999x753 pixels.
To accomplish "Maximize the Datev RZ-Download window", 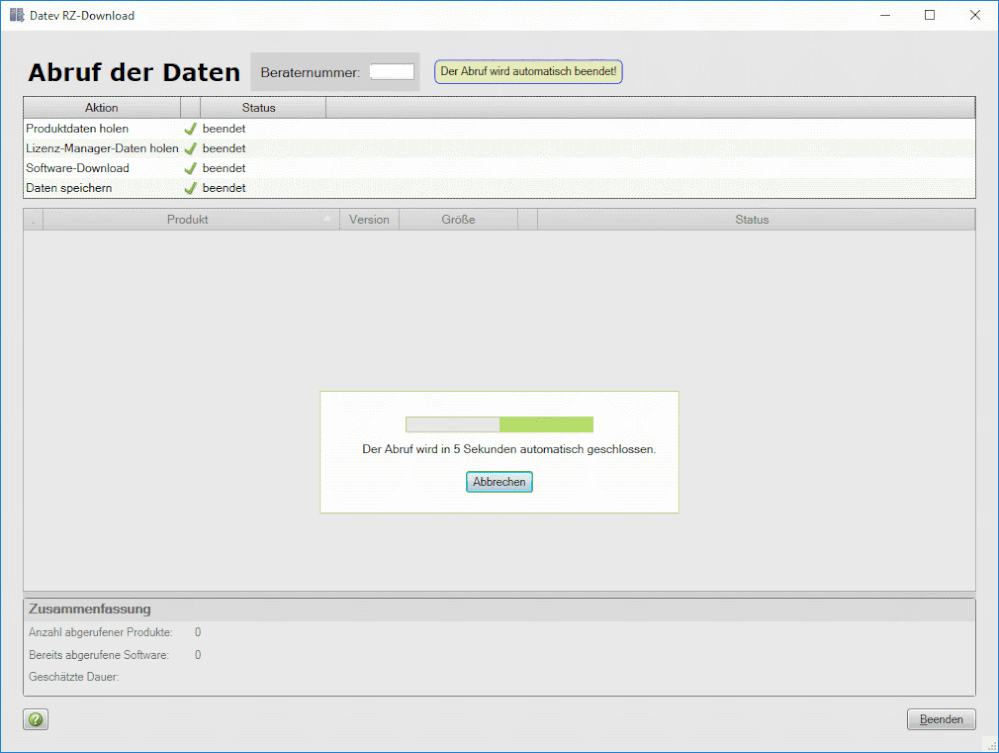I will (930, 15).
